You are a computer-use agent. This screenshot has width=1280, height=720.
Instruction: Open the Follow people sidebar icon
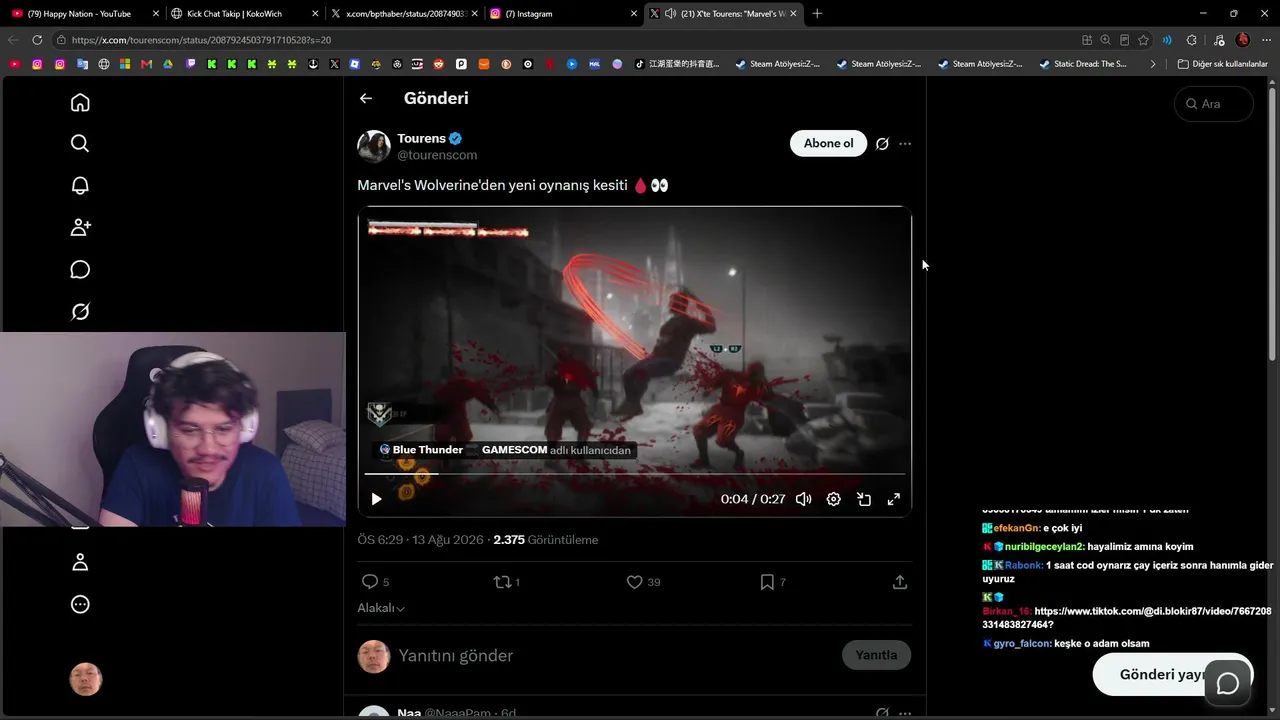[x=80, y=228]
